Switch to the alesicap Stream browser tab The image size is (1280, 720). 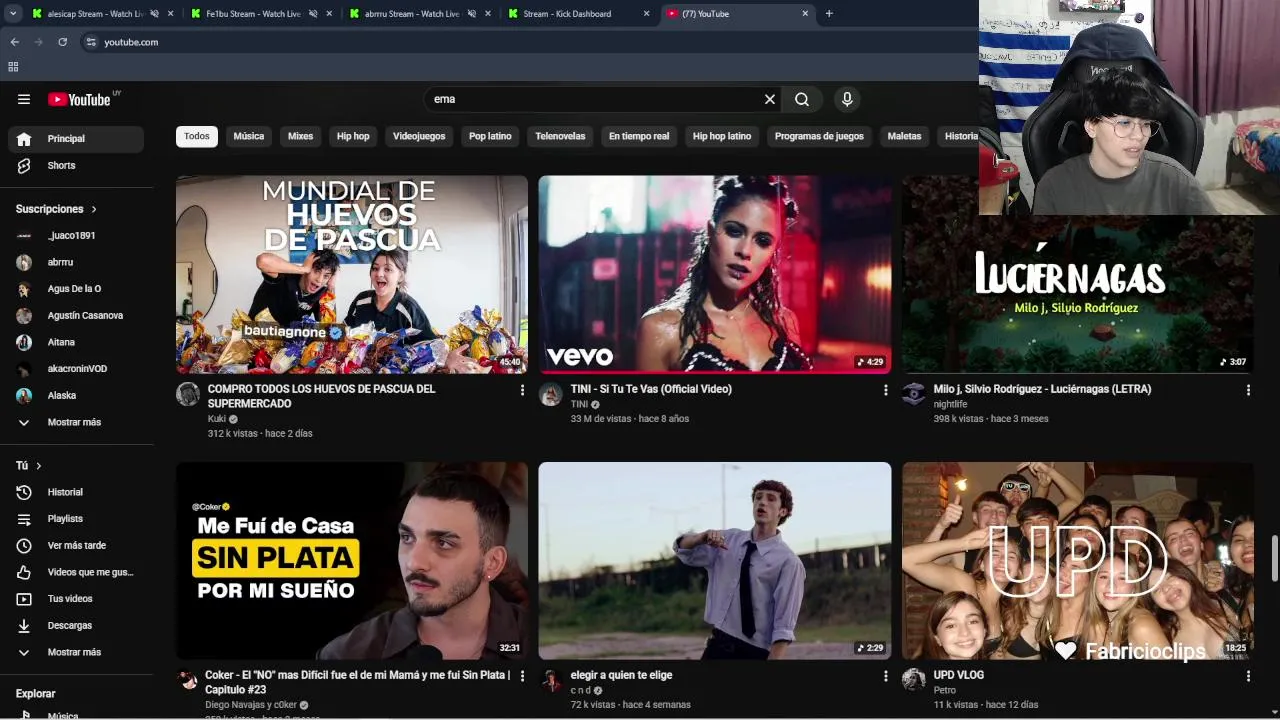tap(95, 14)
